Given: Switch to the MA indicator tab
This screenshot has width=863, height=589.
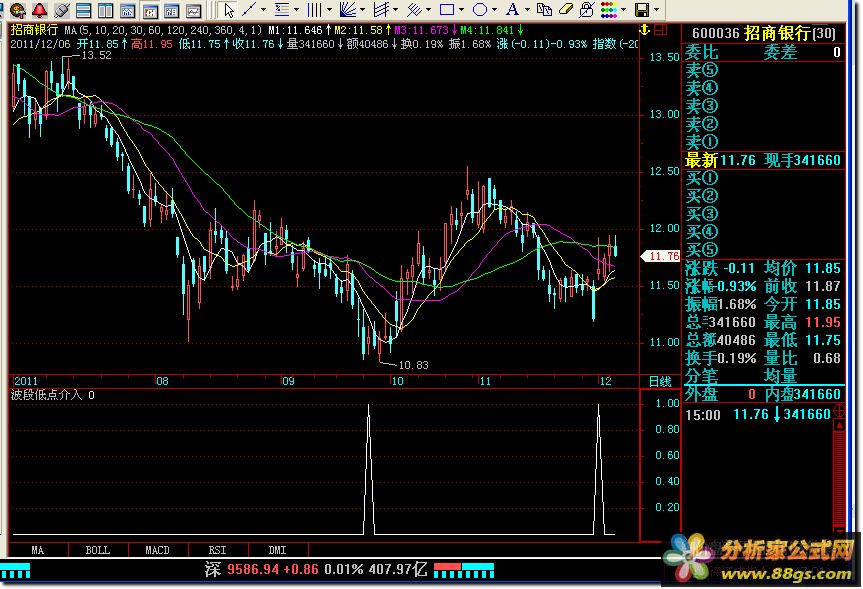Looking at the screenshot, I should click(x=38, y=550).
